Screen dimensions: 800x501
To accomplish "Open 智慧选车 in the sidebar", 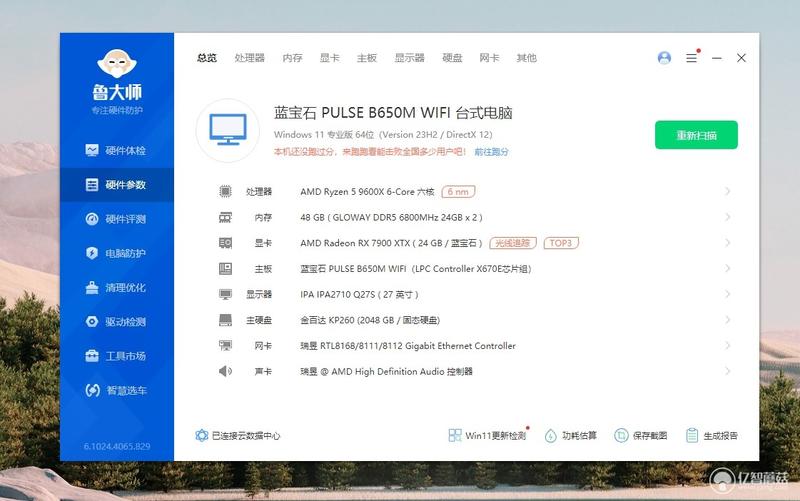I will [x=116, y=390].
